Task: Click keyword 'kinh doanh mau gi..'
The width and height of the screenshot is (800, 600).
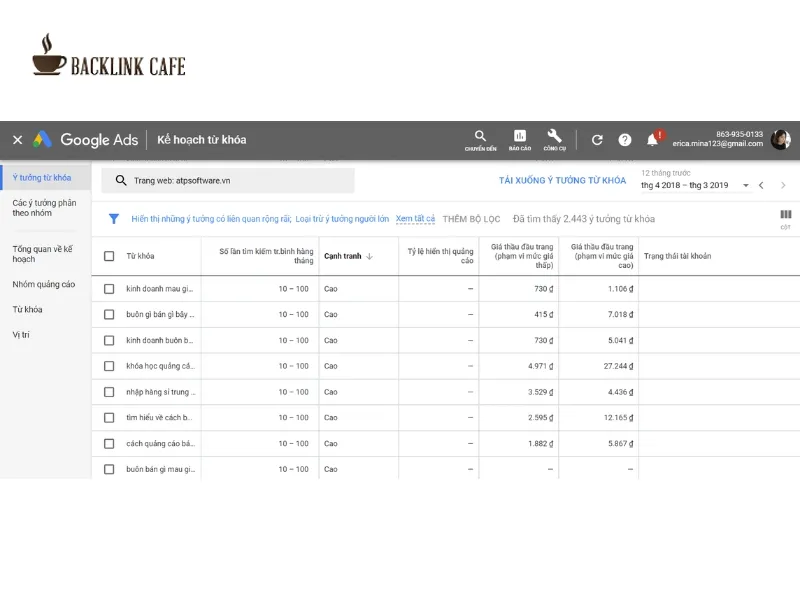Action: coord(160,289)
